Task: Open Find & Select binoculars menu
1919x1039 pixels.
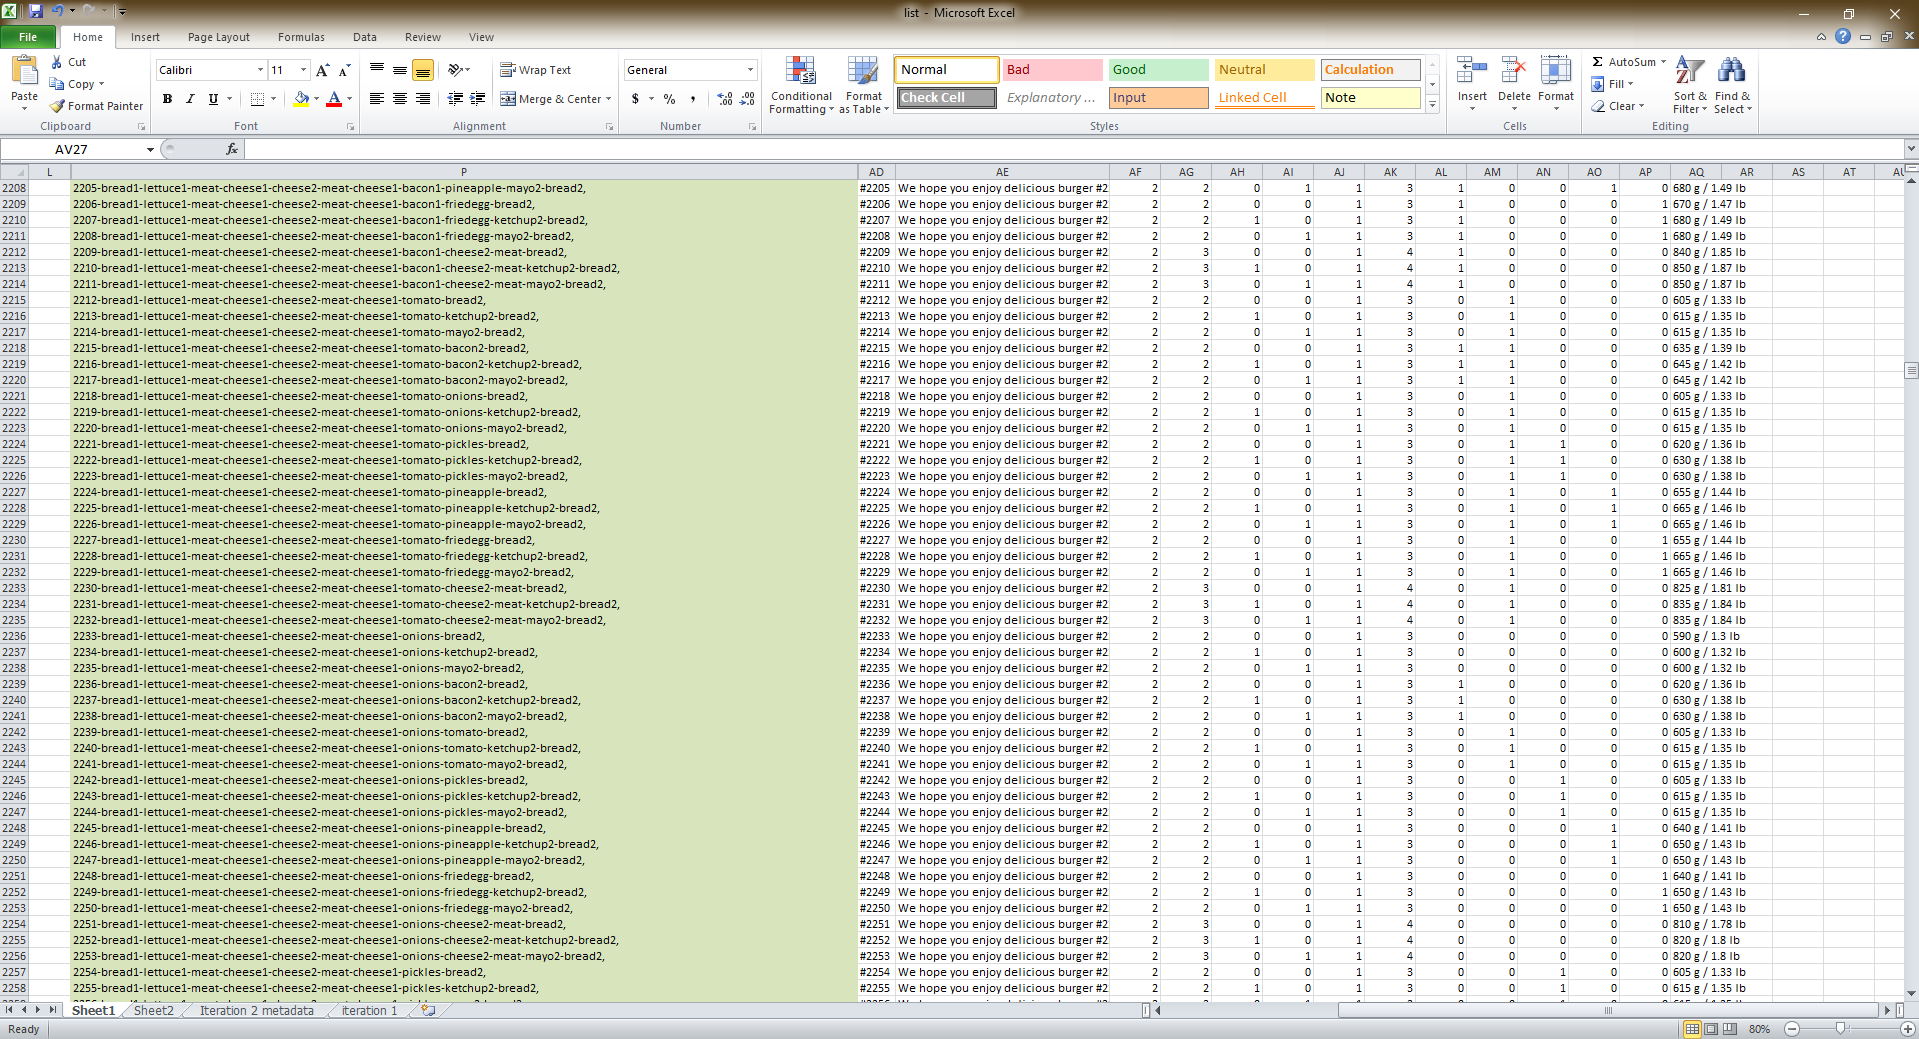Action: click(x=1732, y=86)
